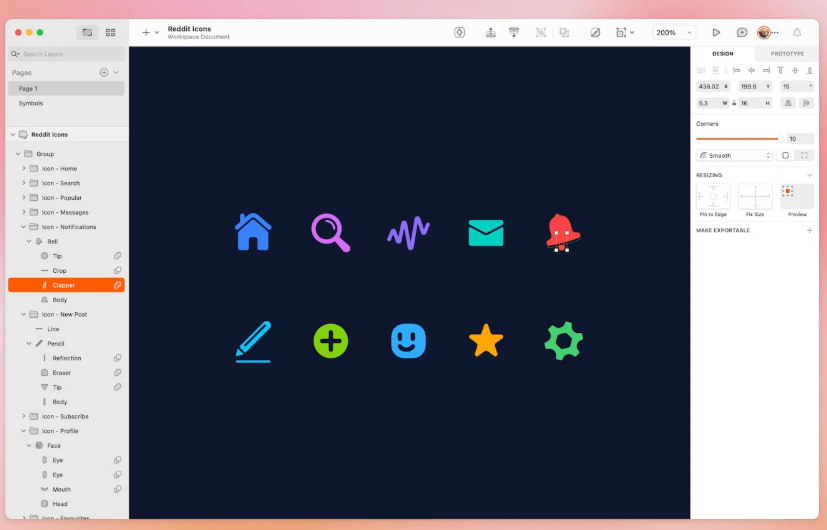827x530 pixels.
Task: Toggle Fix Size resizing control
Action: point(755,197)
